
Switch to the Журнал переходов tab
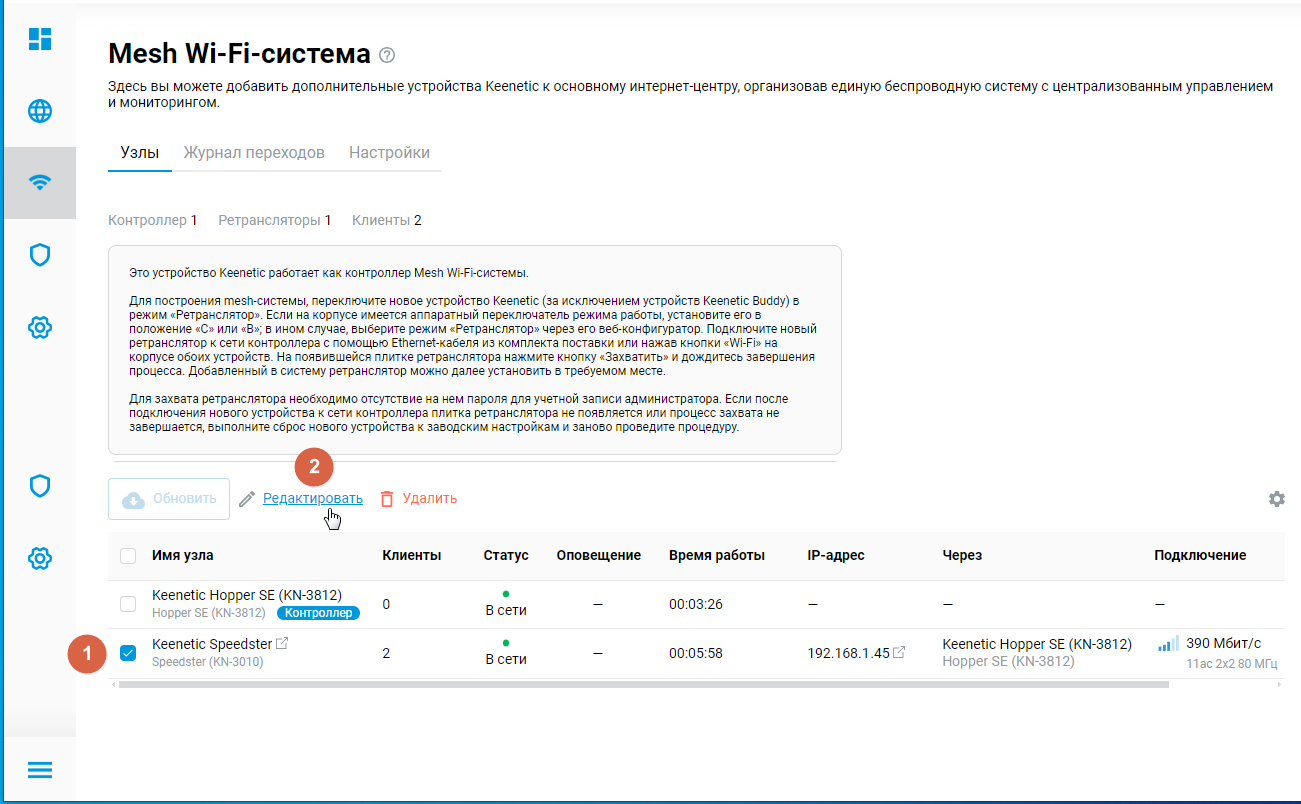click(x=254, y=153)
